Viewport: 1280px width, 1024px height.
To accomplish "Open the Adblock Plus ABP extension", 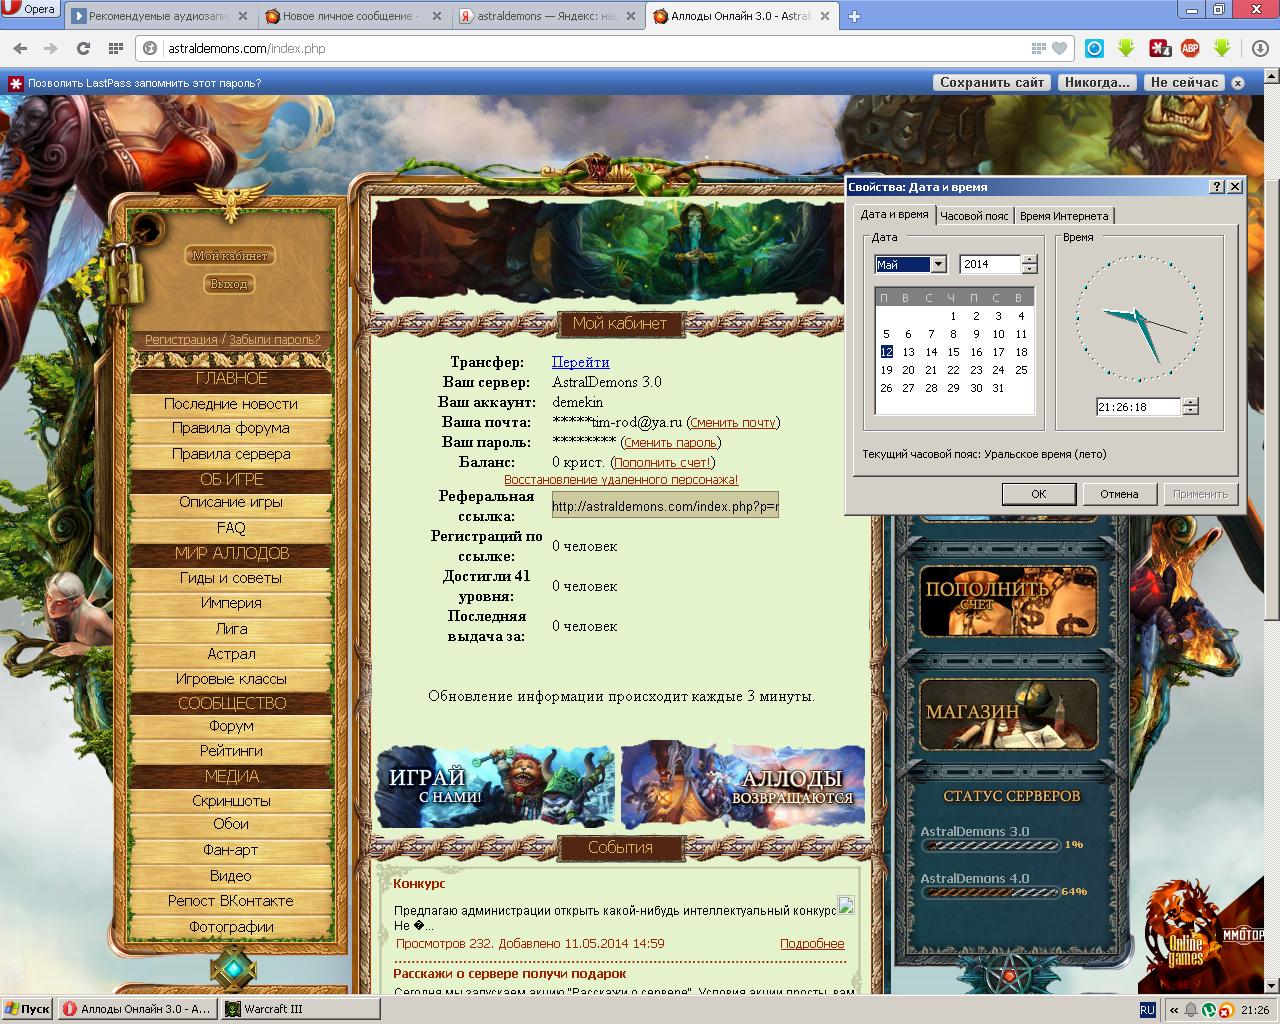I will pyautogui.click(x=1190, y=48).
